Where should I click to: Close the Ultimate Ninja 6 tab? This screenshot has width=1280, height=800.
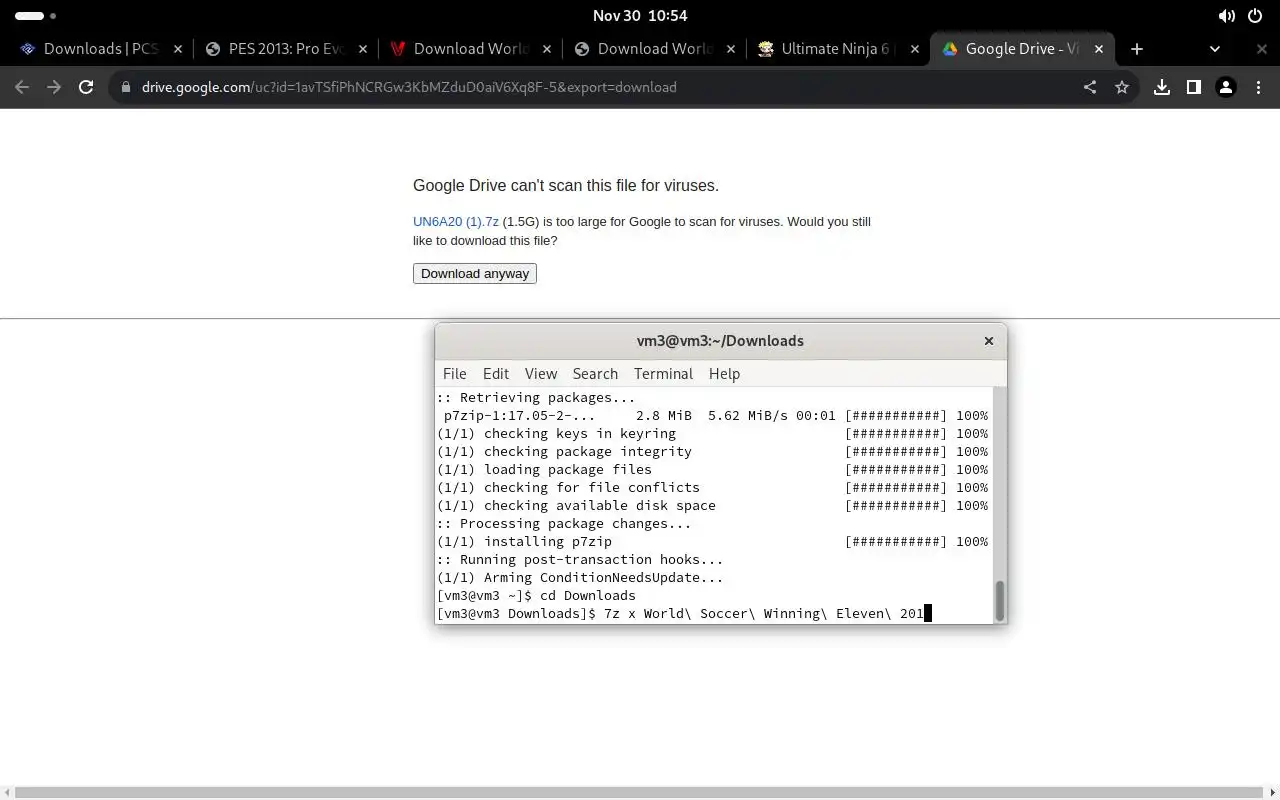pos(915,48)
